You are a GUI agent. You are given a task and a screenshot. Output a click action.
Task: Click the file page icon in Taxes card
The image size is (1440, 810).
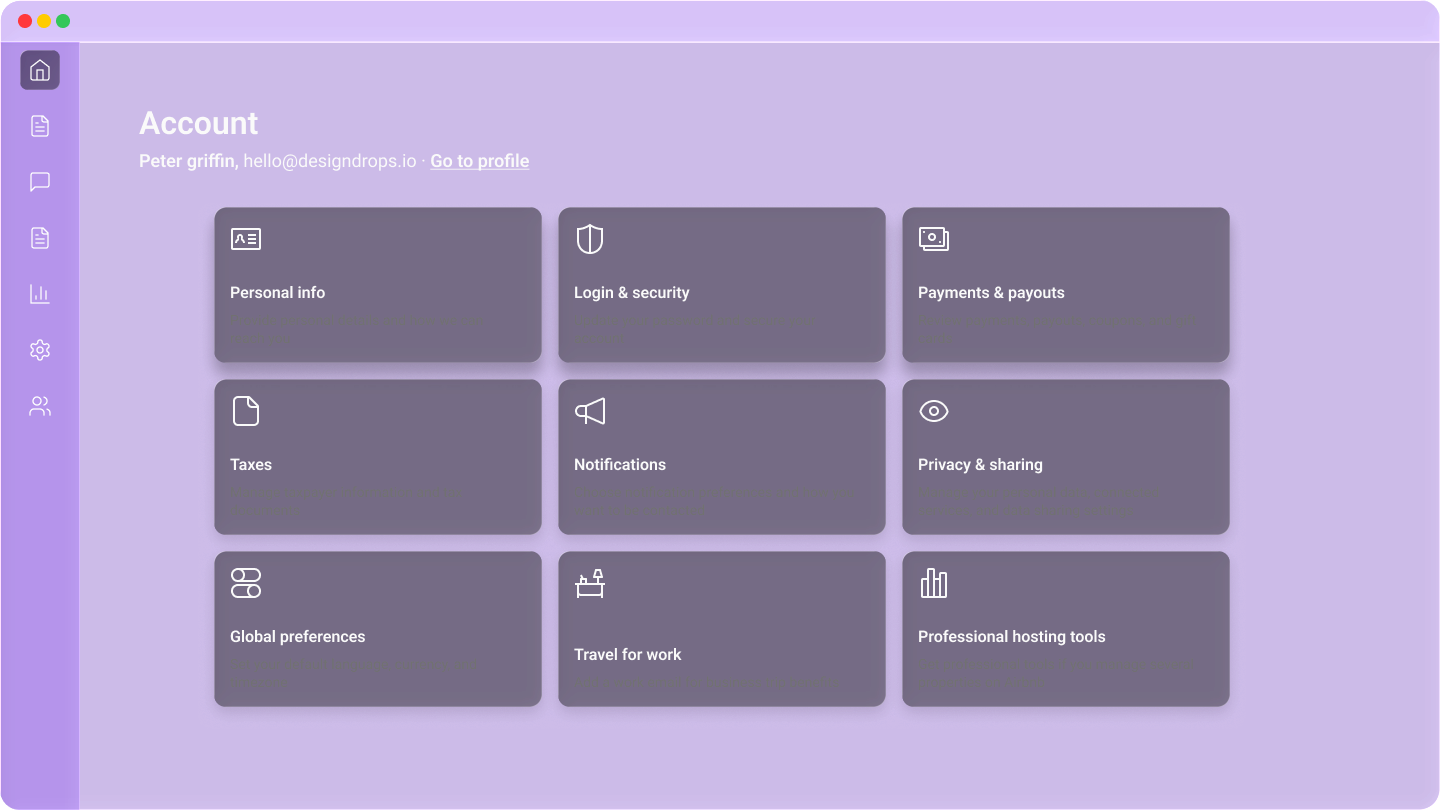246,411
